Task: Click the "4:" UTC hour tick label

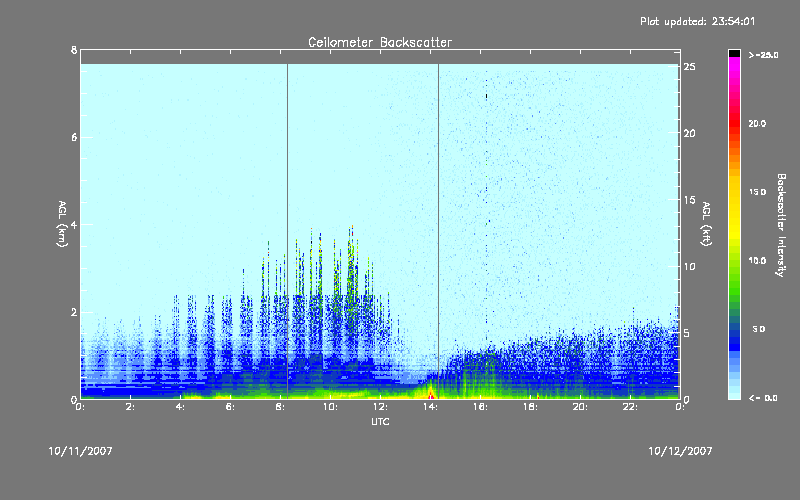Action: coord(181,407)
